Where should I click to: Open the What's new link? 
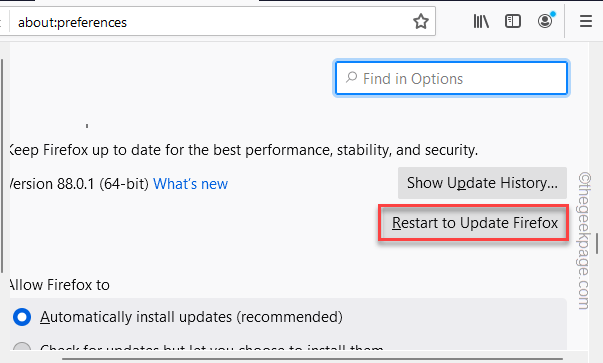pos(190,184)
